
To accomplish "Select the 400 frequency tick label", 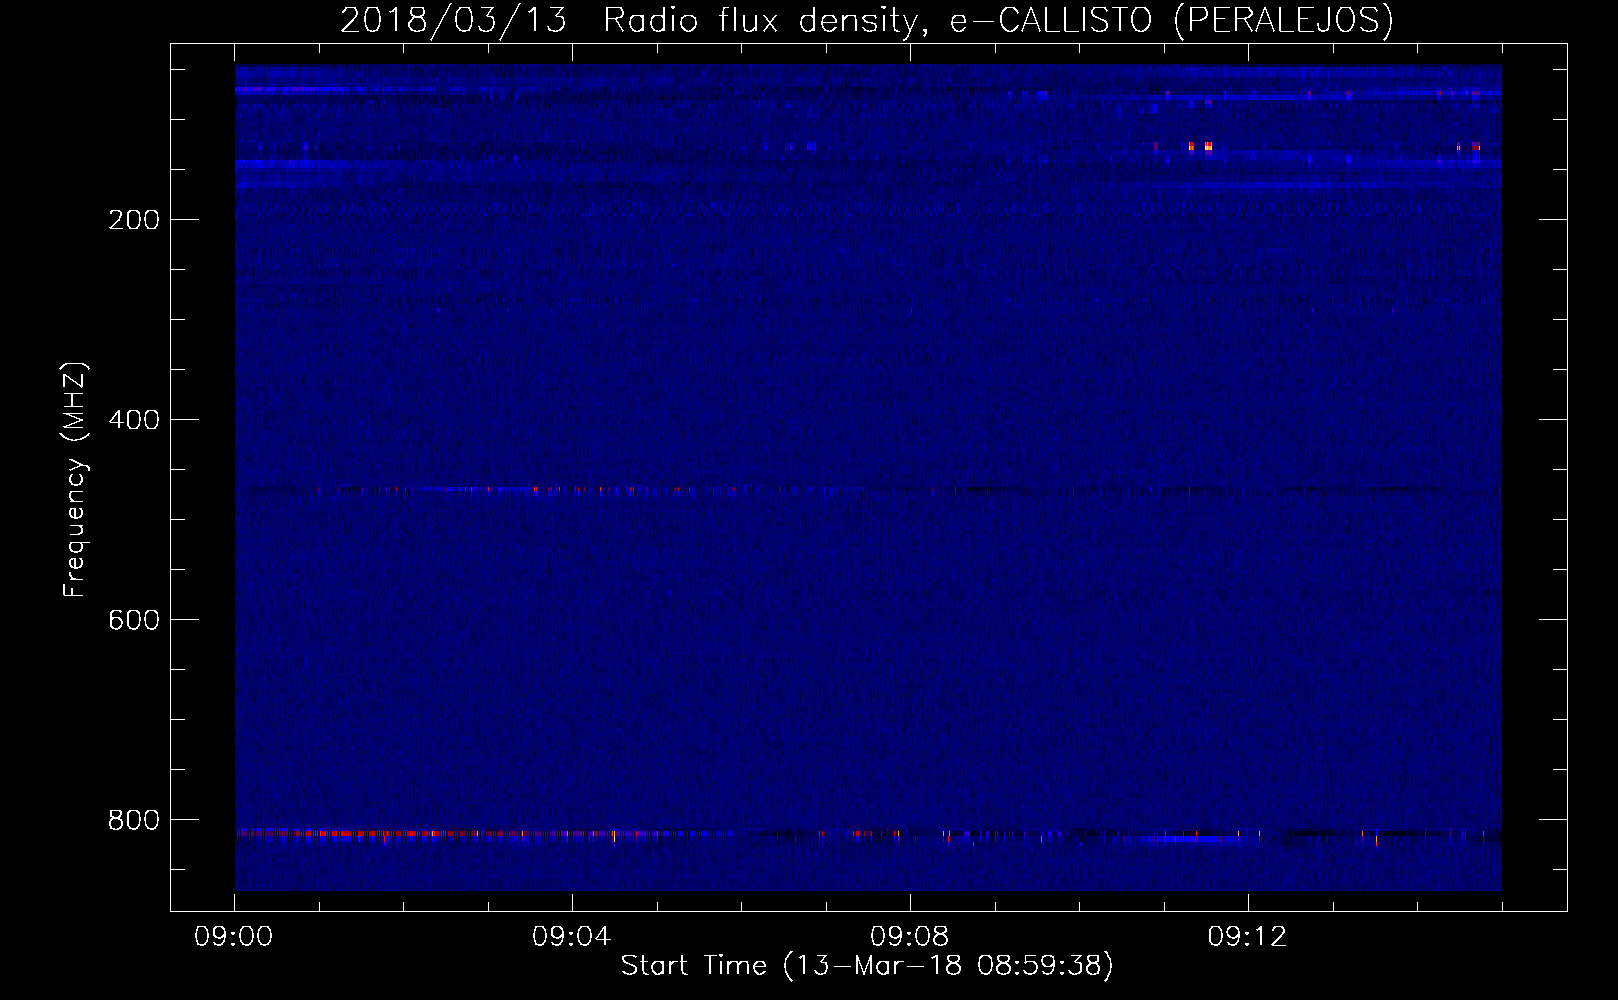I will (x=134, y=420).
